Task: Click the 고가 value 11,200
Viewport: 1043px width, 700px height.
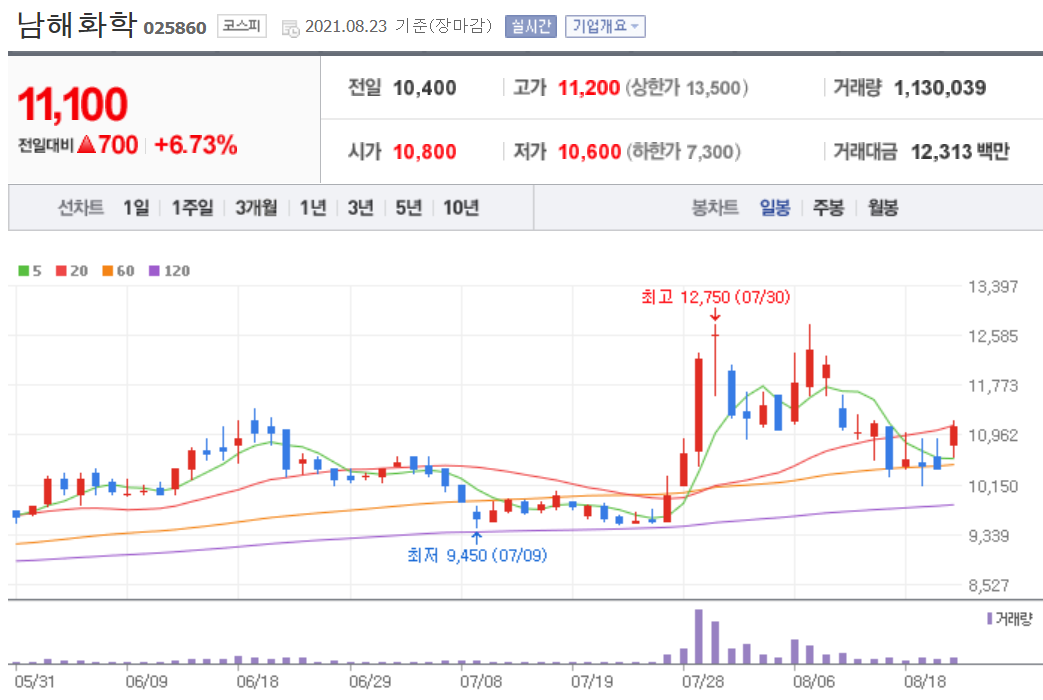Action: 589,88
